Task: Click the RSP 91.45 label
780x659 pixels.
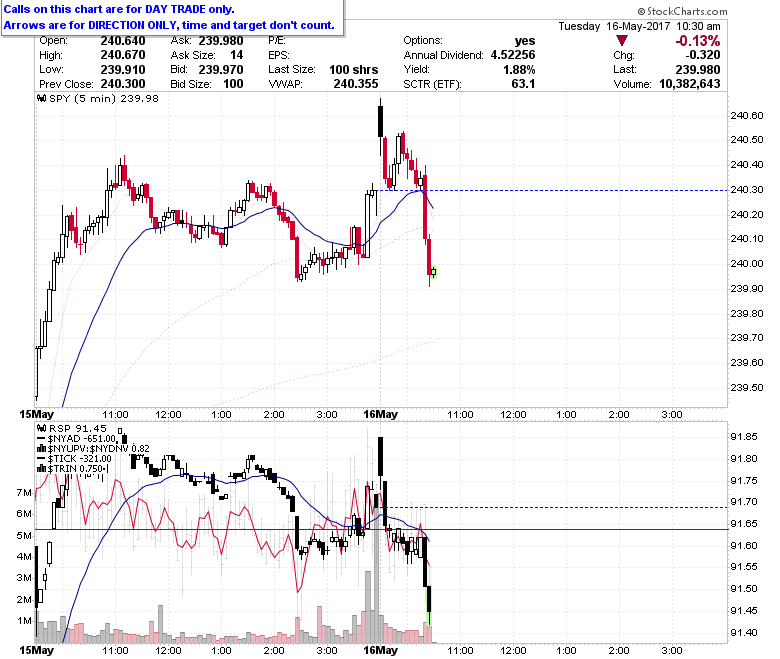Action: [78, 428]
